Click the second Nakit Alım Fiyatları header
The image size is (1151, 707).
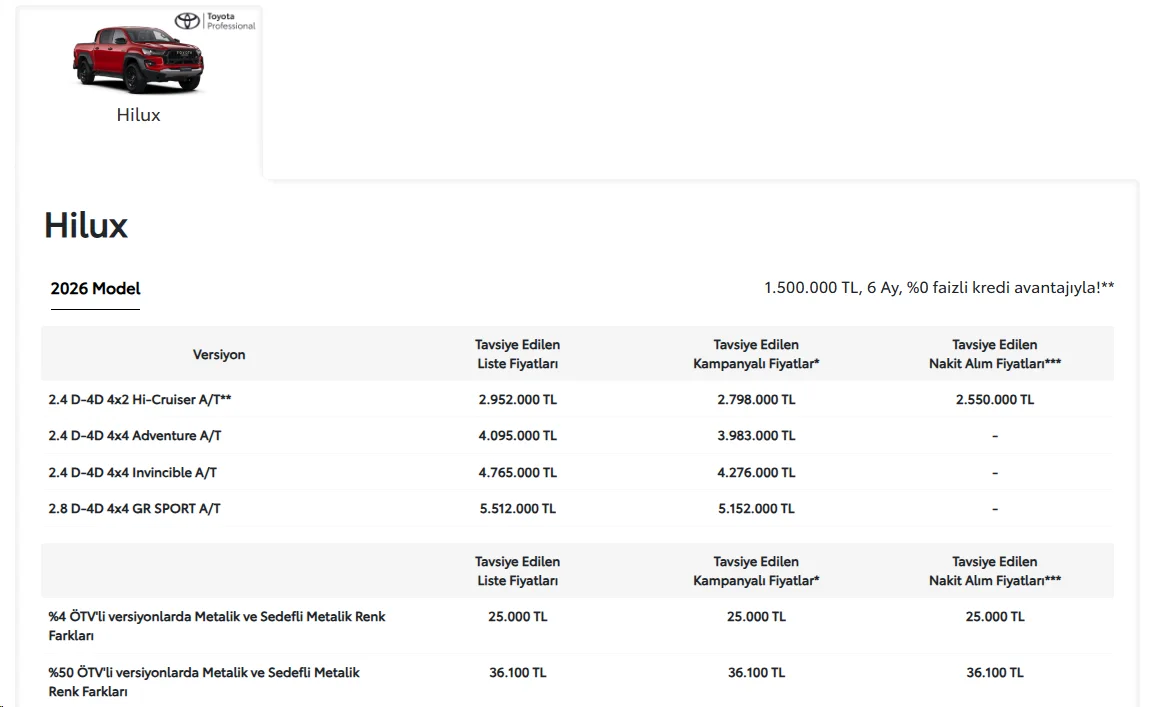coord(995,570)
